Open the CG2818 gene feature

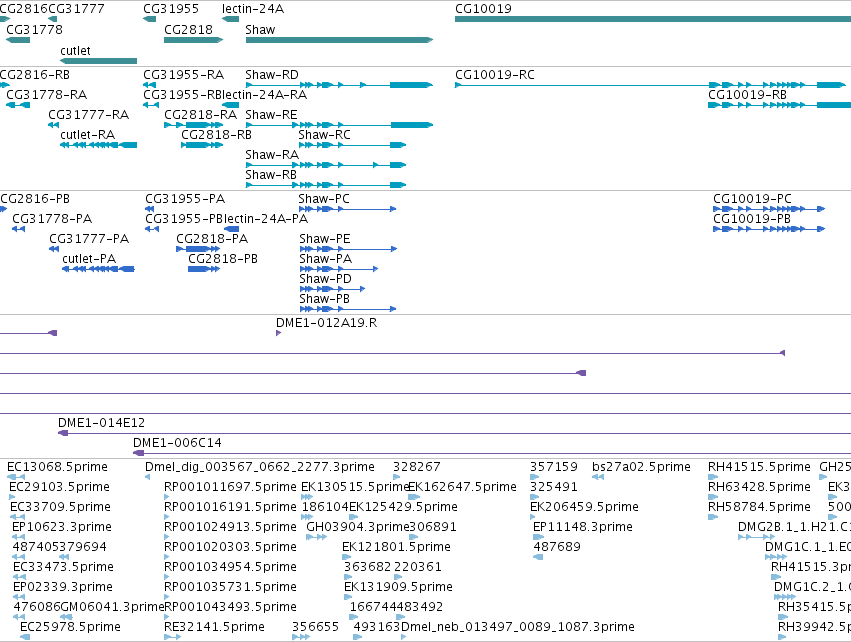click(x=193, y=40)
